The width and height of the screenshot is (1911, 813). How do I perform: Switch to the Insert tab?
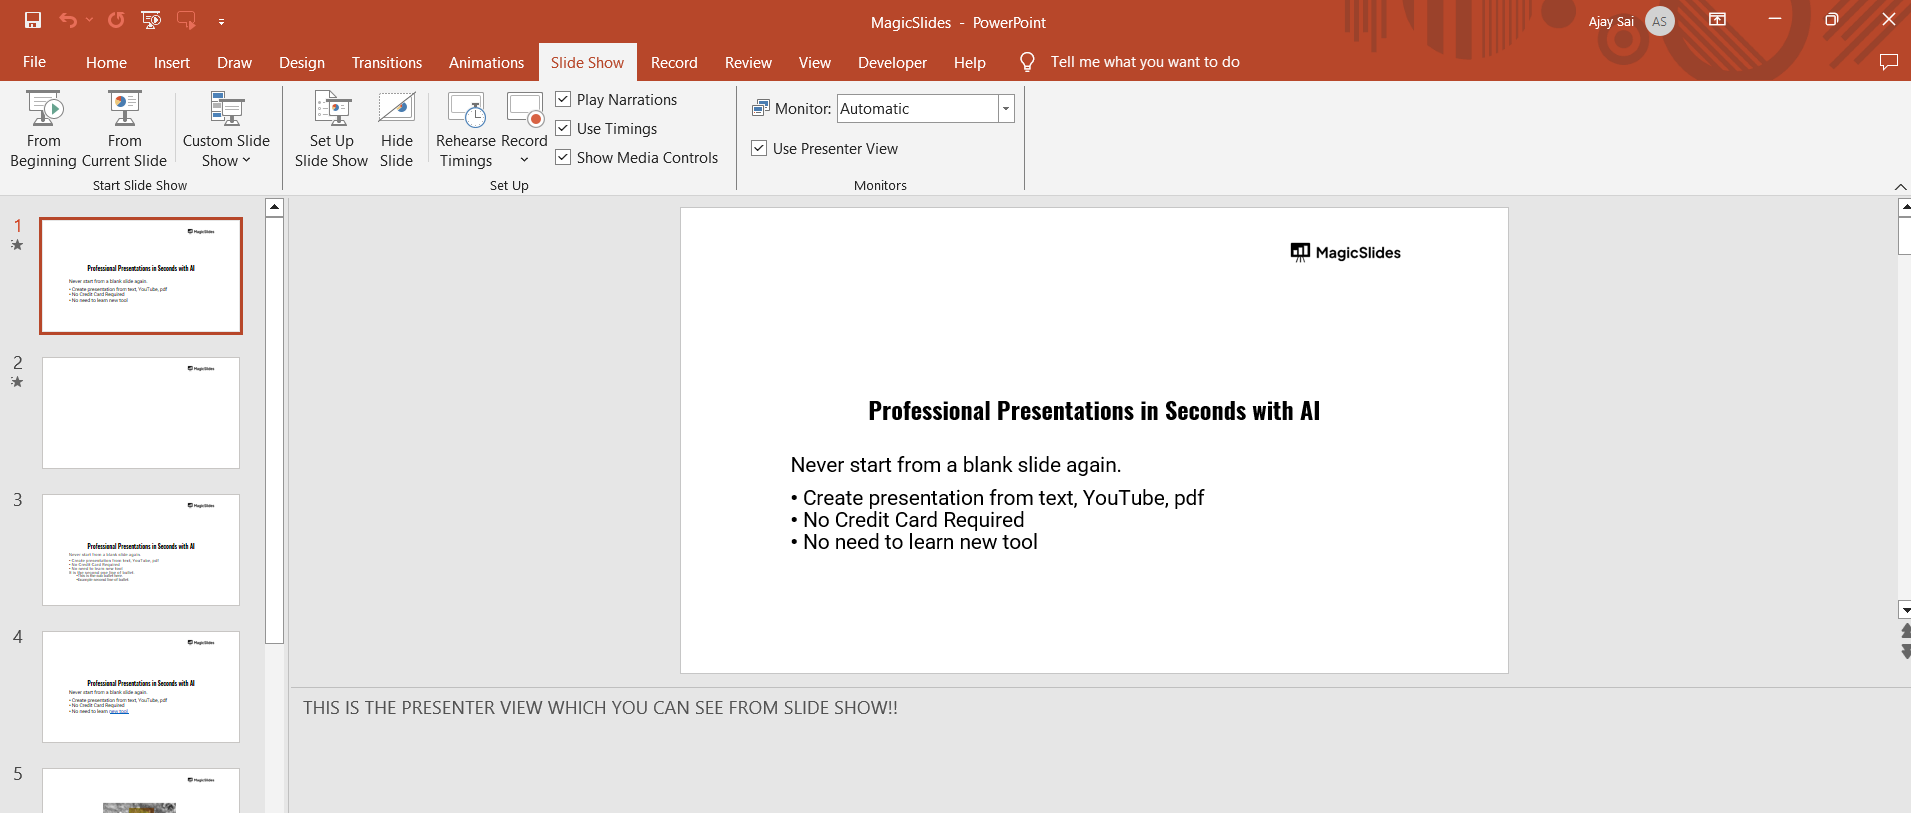pyautogui.click(x=172, y=62)
